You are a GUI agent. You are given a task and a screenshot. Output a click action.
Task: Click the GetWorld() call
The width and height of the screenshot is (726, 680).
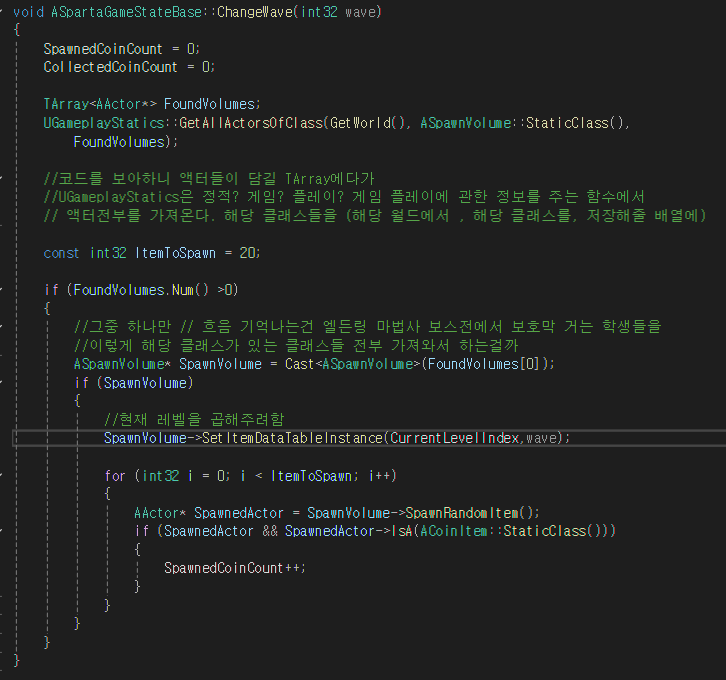click(367, 123)
